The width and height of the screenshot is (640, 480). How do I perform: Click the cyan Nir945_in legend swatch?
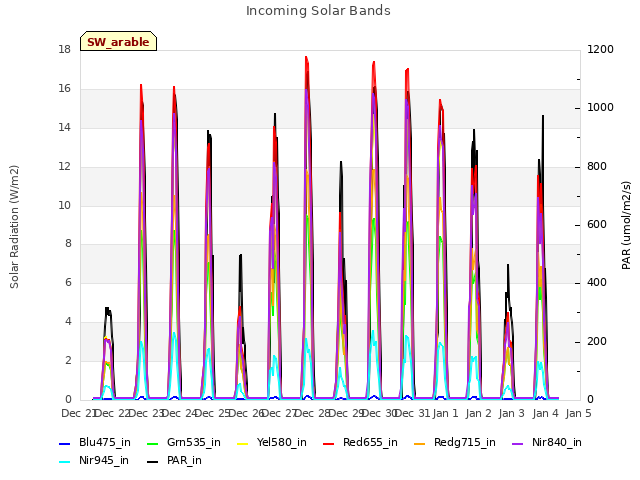click(65, 462)
